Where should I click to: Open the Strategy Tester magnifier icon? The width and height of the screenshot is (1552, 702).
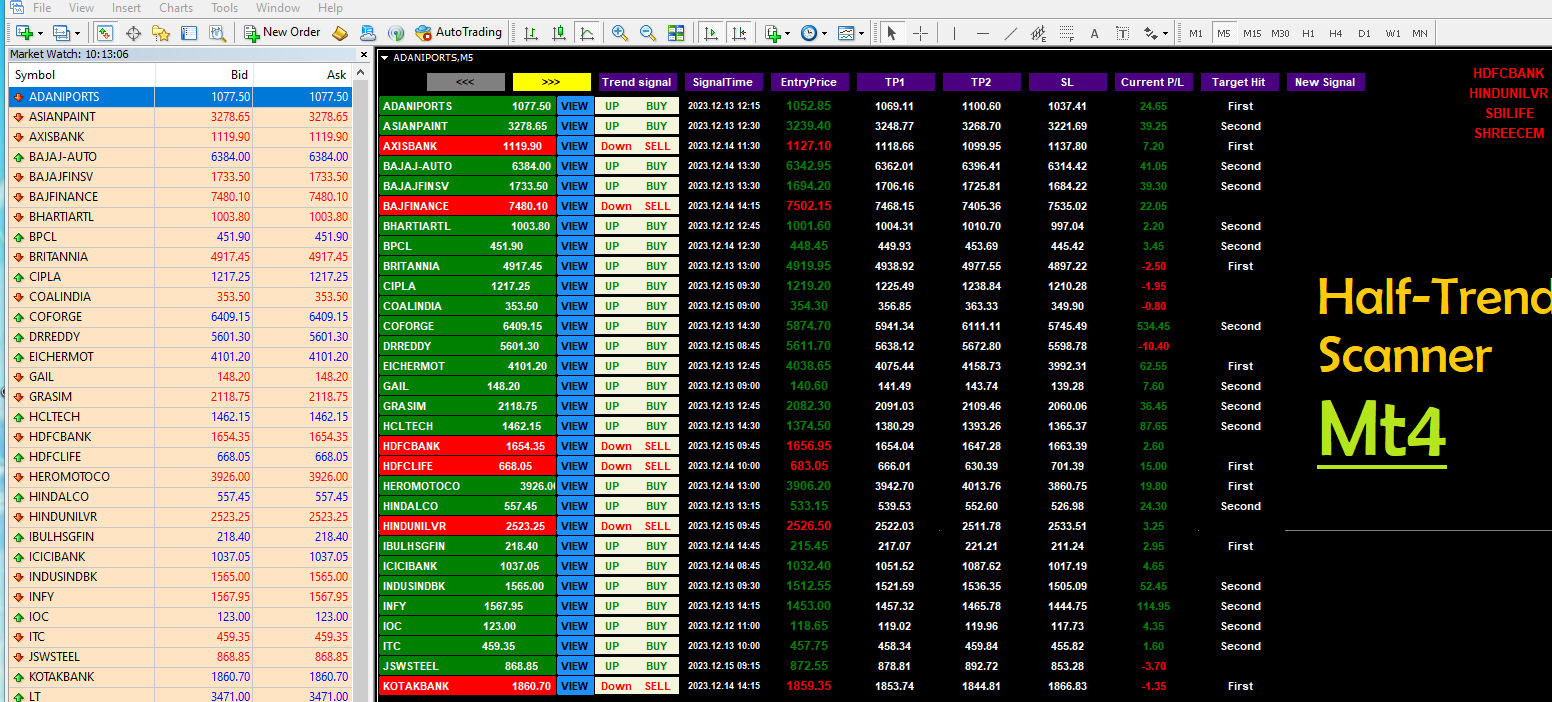[216, 33]
